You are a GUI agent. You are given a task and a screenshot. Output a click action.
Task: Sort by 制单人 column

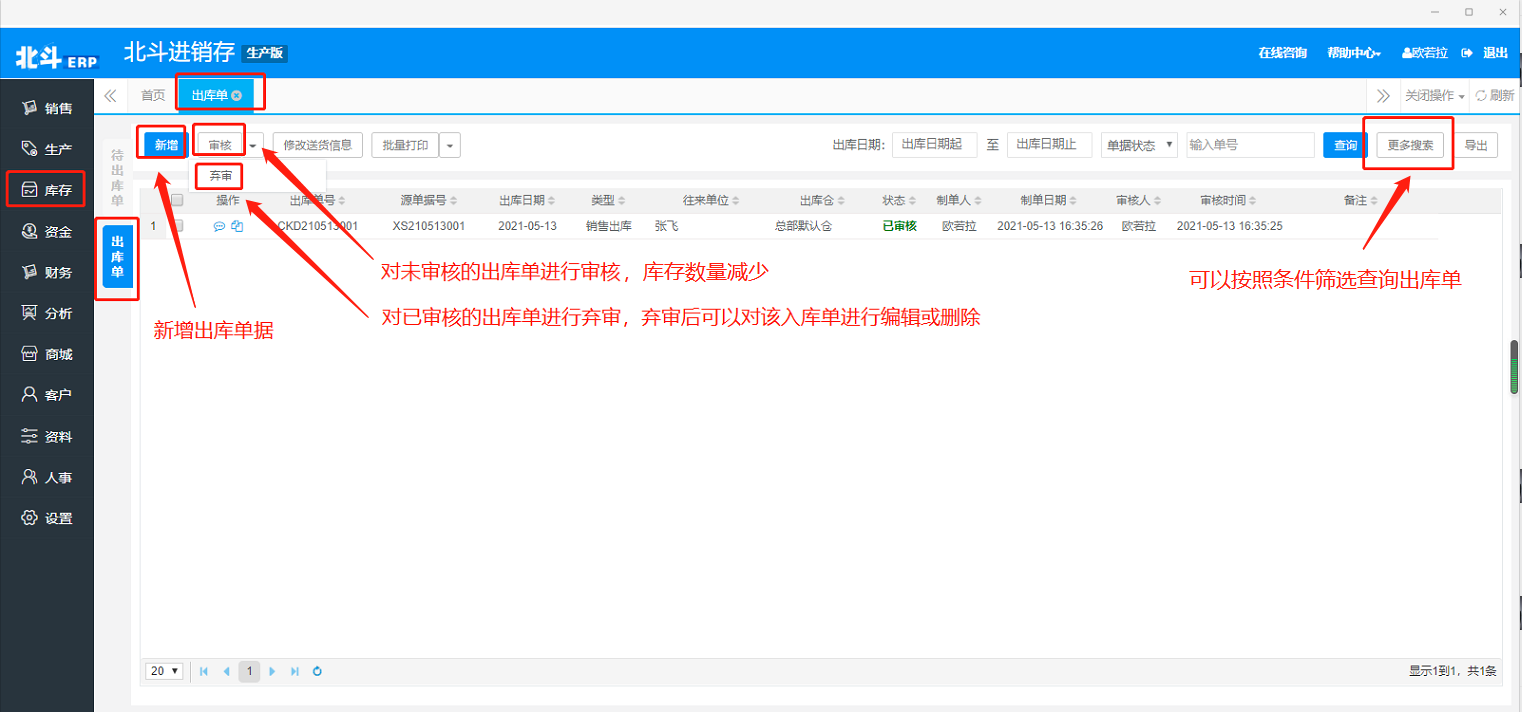(959, 200)
